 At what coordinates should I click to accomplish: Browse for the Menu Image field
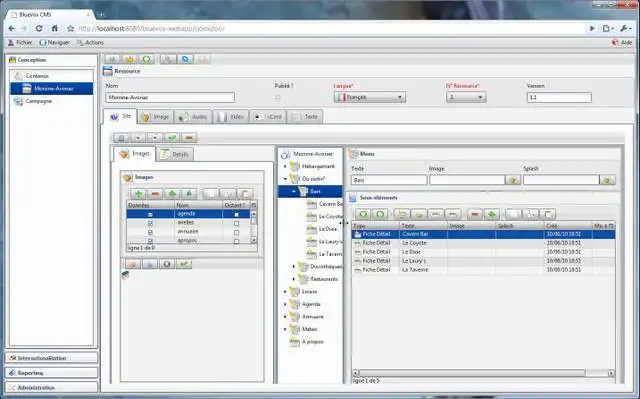pos(513,180)
